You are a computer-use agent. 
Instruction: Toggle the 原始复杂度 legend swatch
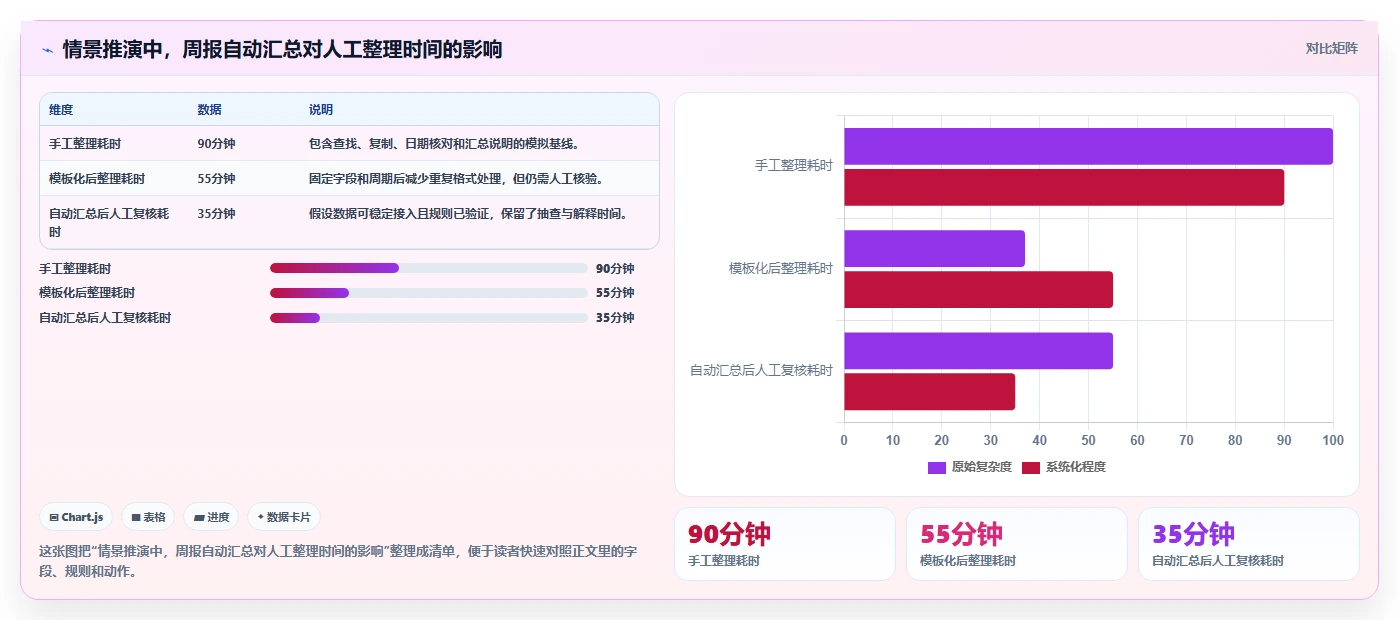click(937, 467)
